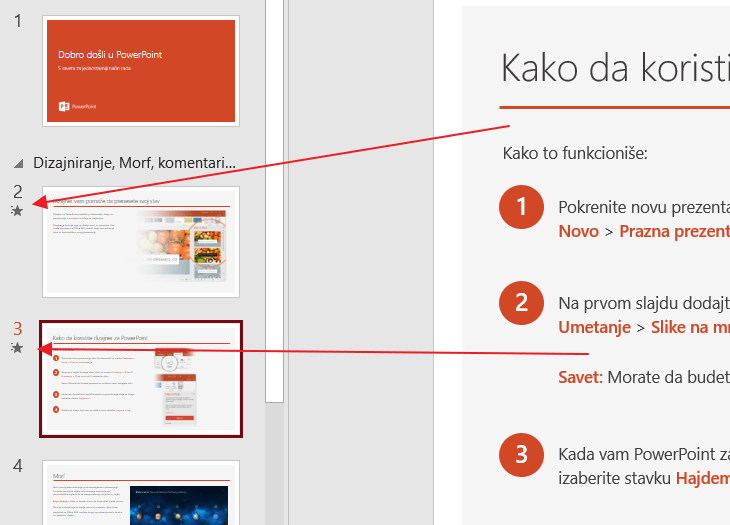Click the animation star icon beside slide 3

coord(17,348)
